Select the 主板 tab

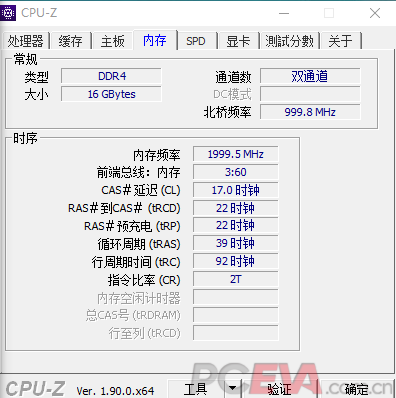point(113,41)
